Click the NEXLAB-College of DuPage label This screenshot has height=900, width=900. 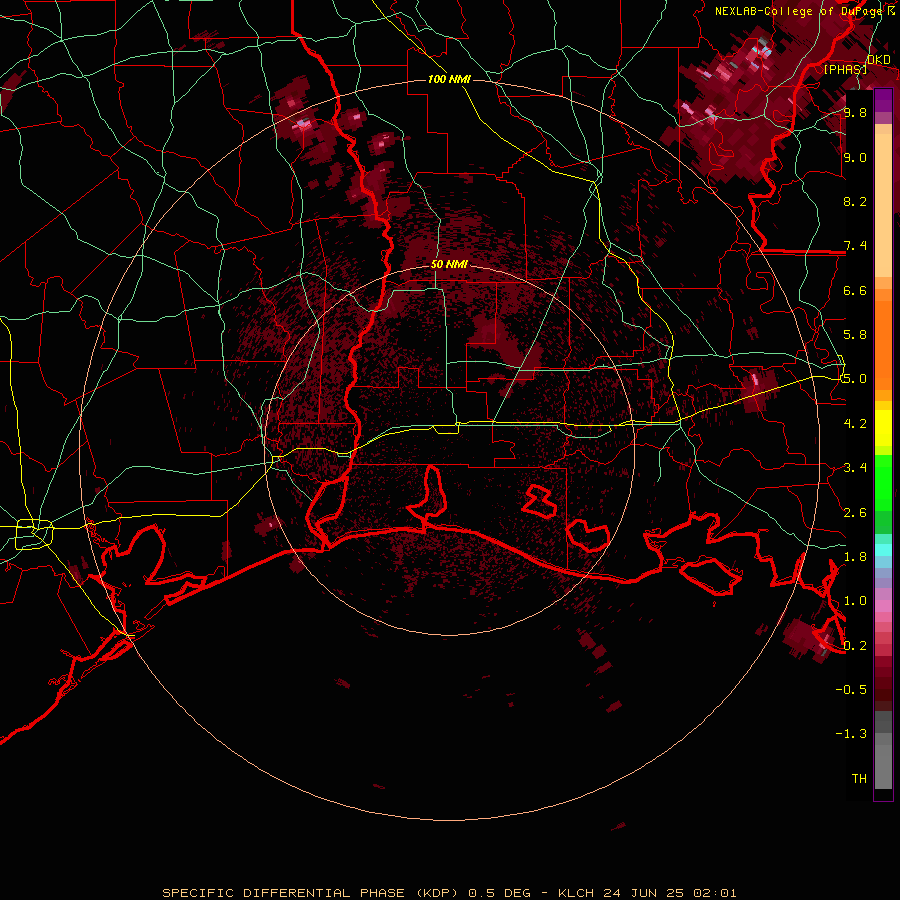(x=800, y=11)
